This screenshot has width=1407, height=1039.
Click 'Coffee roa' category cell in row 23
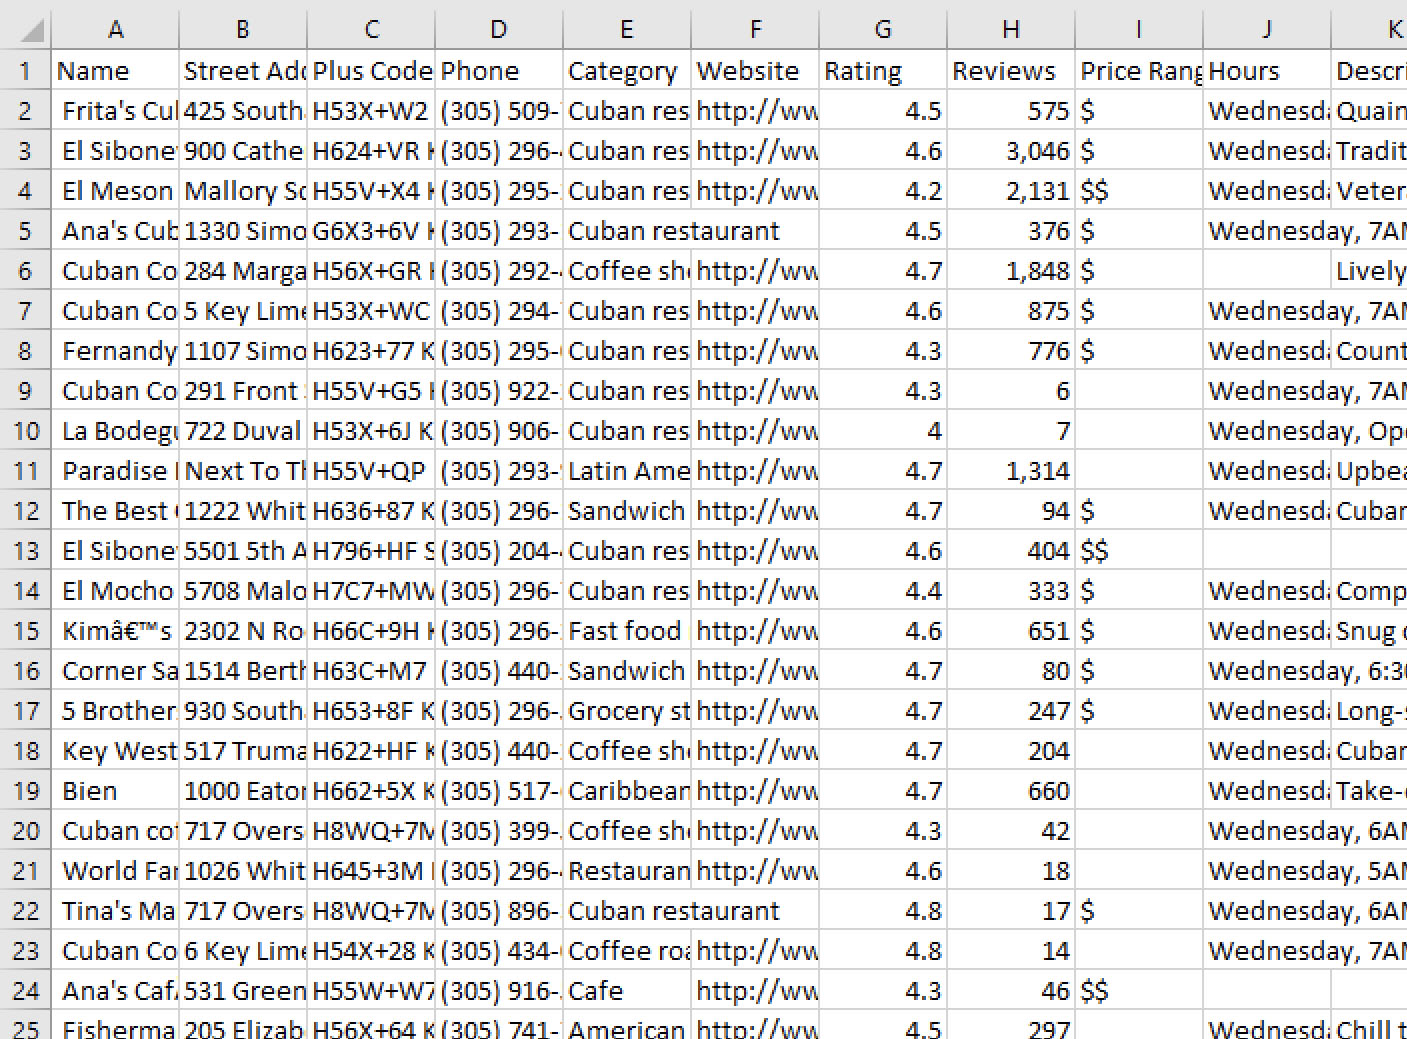point(627,951)
